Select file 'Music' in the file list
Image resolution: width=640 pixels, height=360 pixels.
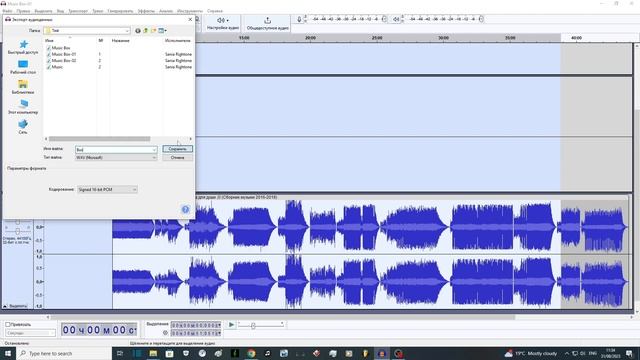[57, 67]
